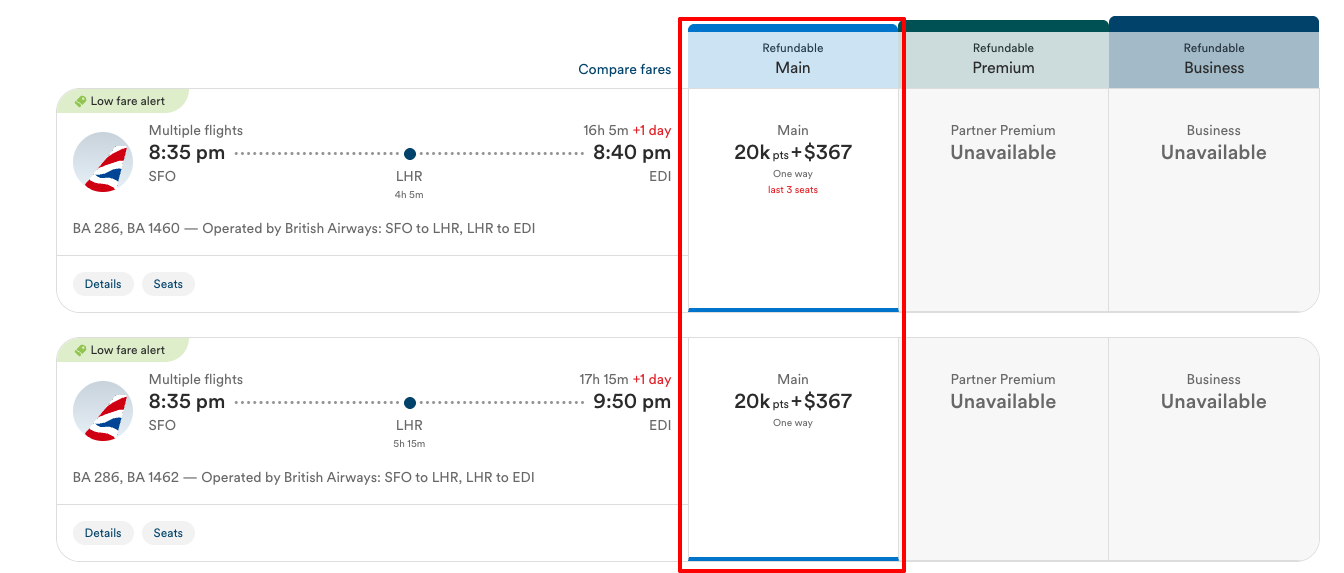Screen dimensions: 1344x573
Task: Select the Refundable Premium fare tab
Action: [x=1003, y=58]
